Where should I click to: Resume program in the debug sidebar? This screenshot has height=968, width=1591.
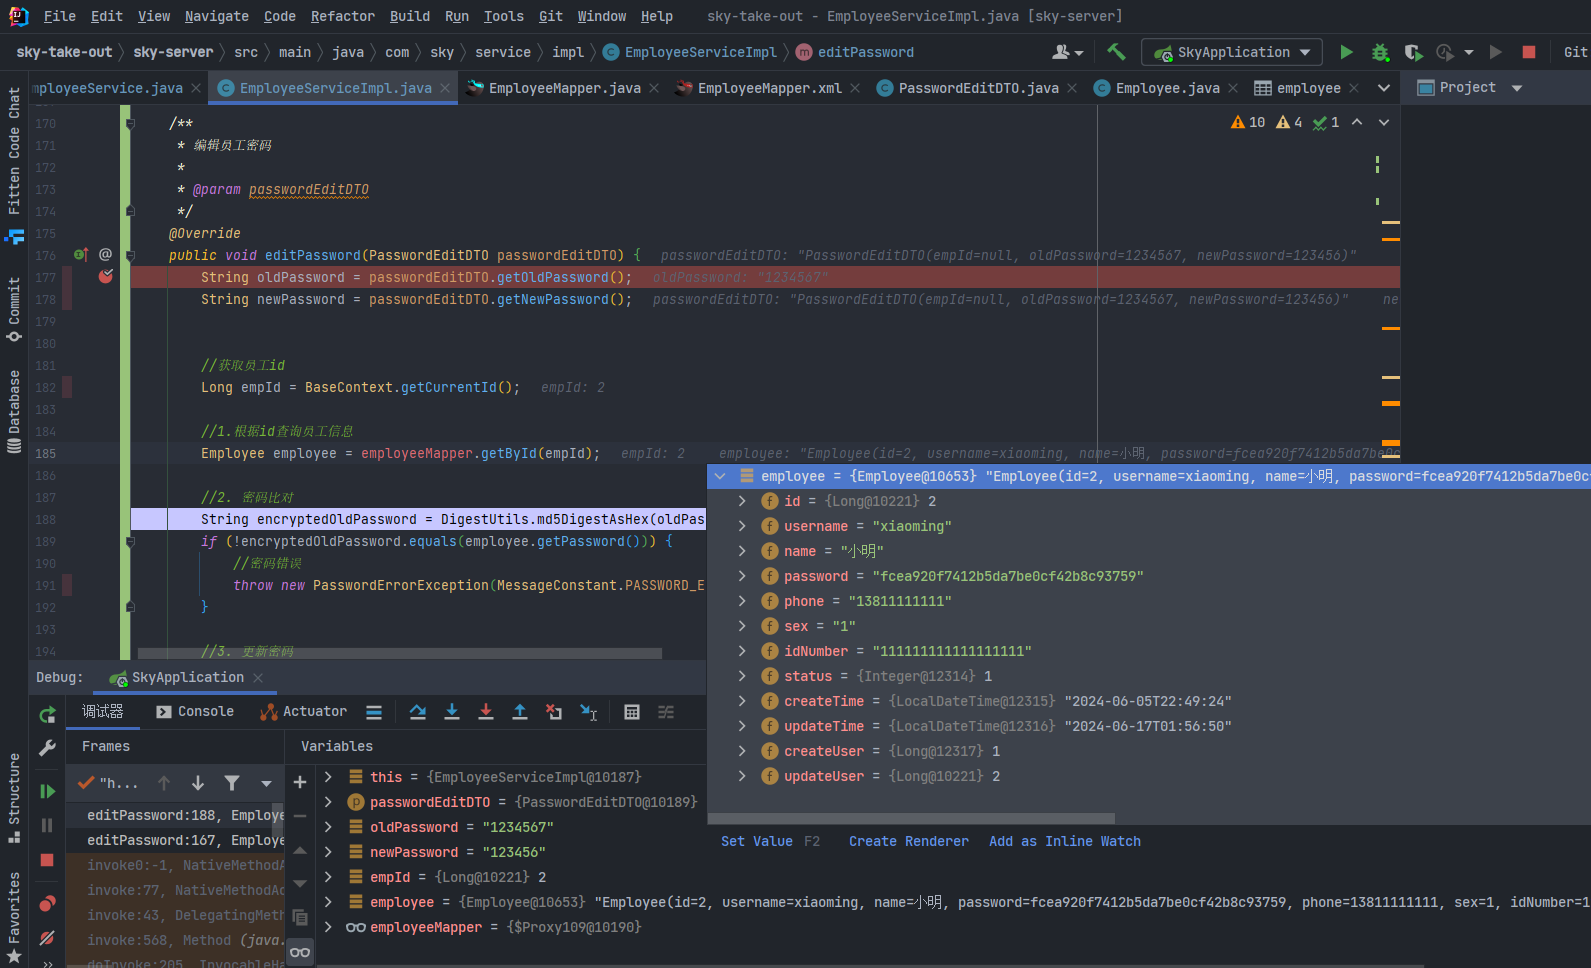47,791
